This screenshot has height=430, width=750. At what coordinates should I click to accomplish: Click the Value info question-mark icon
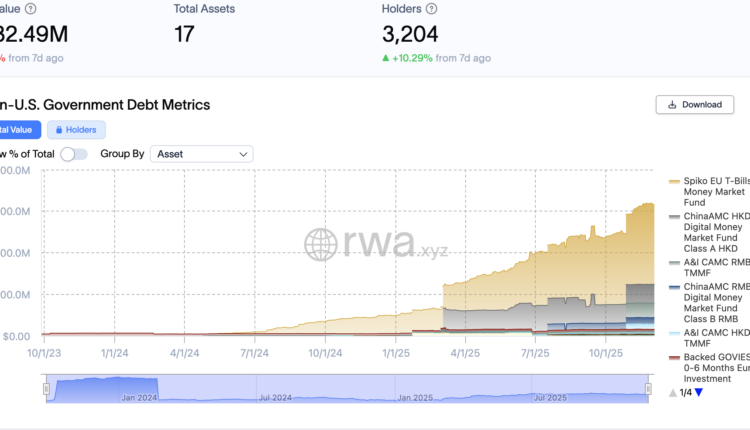click(x=31, y=9)
